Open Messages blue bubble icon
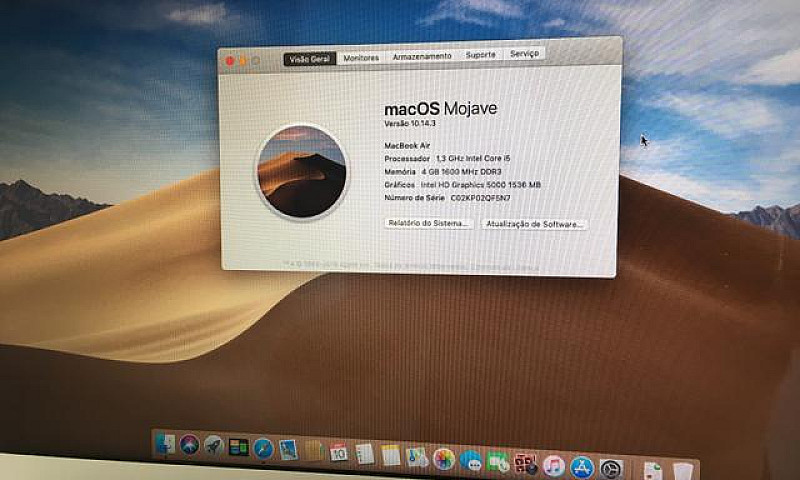Screen dimensions: 800x480 [470, 461]
